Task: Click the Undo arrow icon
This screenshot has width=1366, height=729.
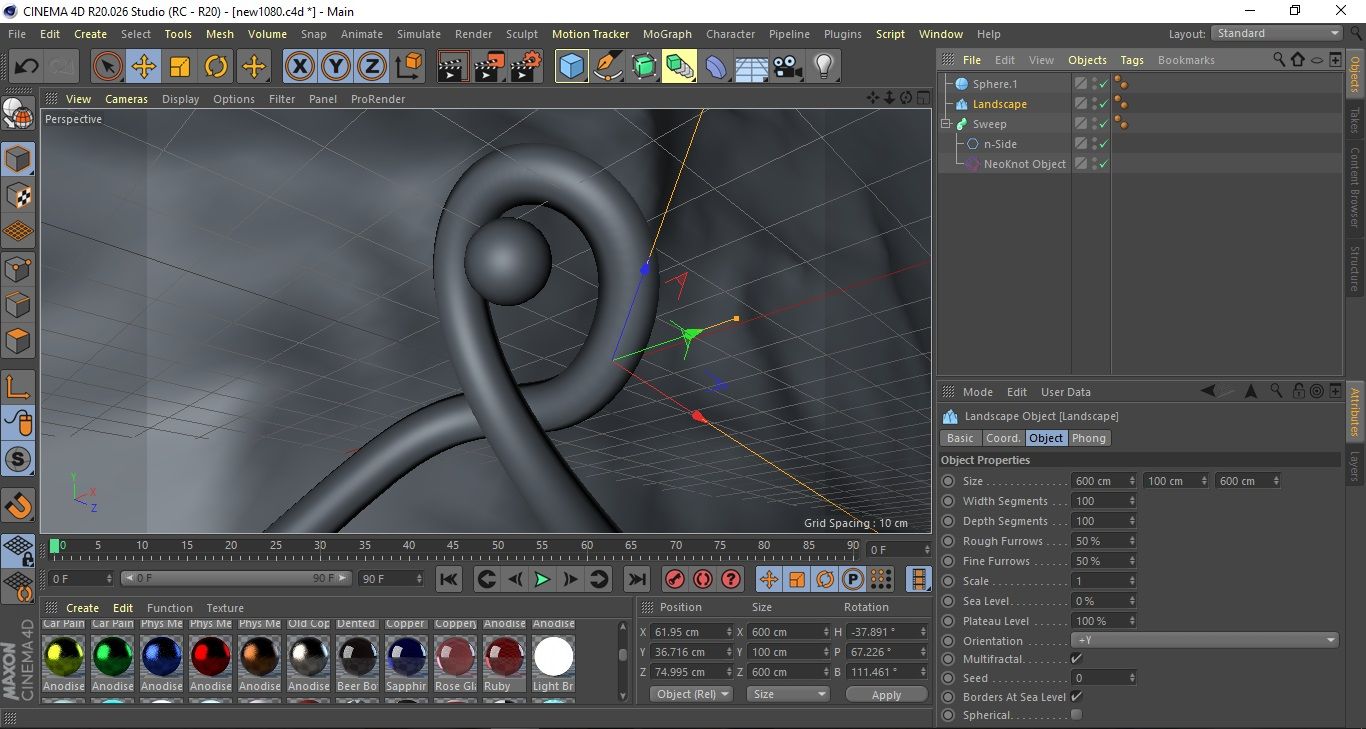Action: (x=26, y=67)
